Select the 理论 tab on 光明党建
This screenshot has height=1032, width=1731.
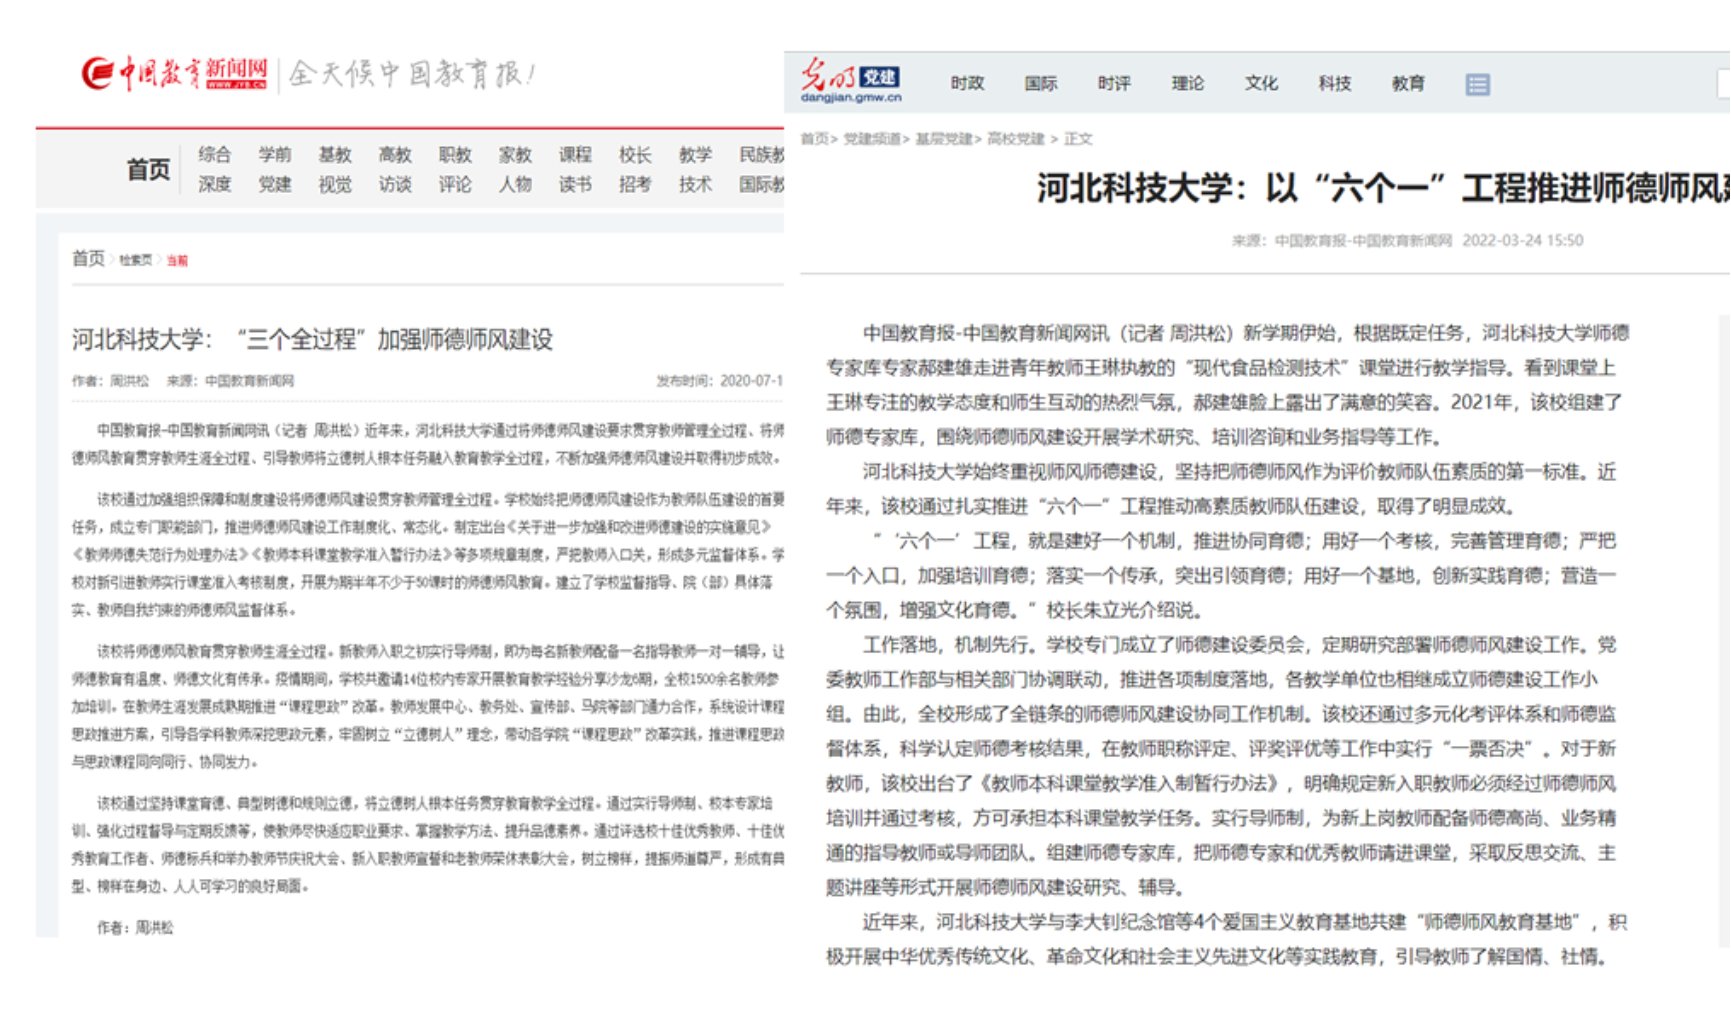(x=1187, y=83)
